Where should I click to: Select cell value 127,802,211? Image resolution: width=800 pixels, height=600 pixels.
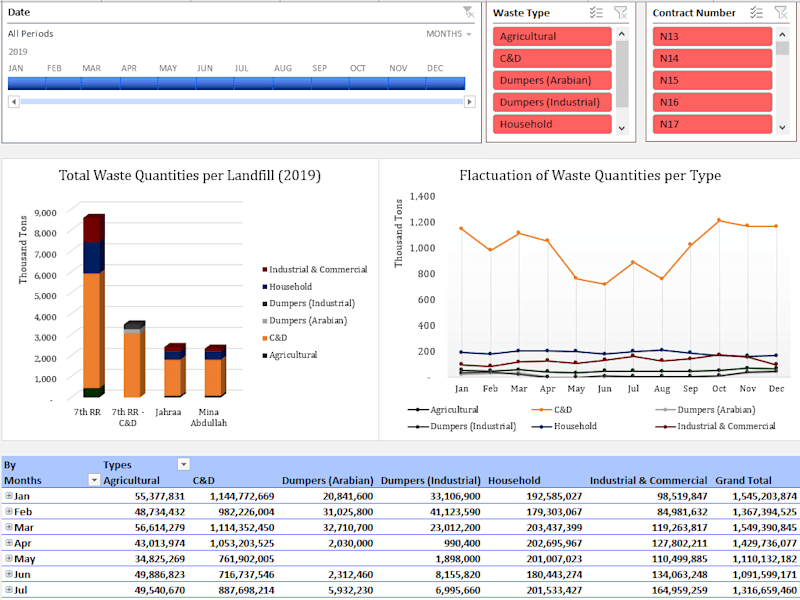click(680, 543)
